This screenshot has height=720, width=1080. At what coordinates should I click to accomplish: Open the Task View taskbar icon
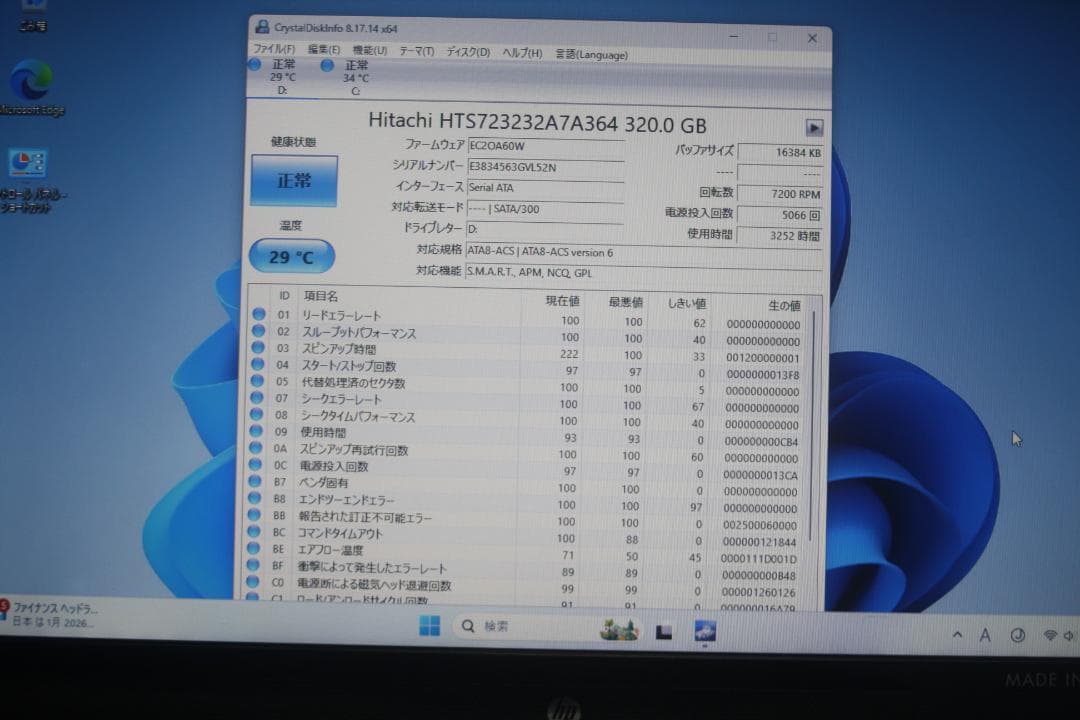pyautogui.click(x=664, y=631)
